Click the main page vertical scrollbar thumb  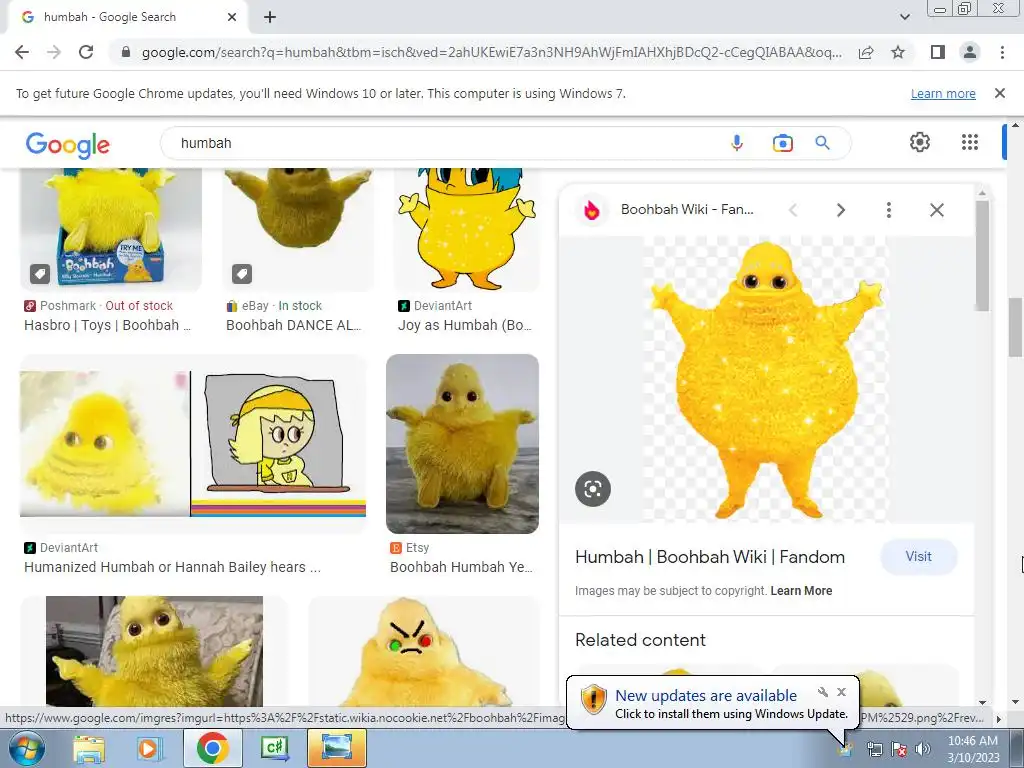coord(1015,327)
